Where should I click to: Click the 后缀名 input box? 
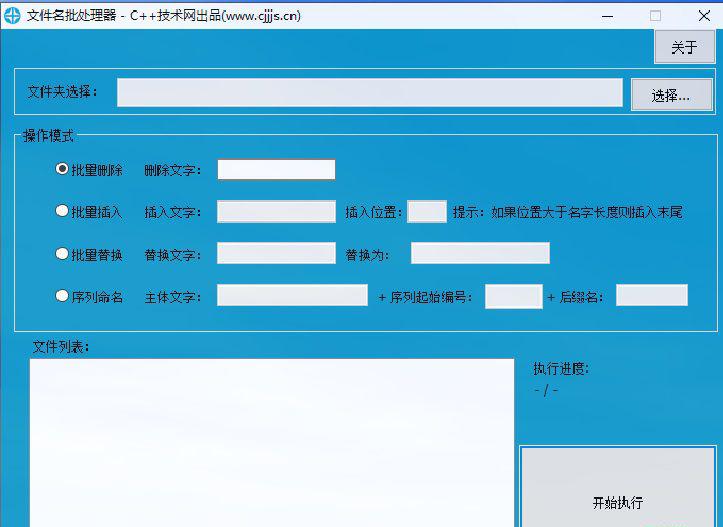pos(652,295)
